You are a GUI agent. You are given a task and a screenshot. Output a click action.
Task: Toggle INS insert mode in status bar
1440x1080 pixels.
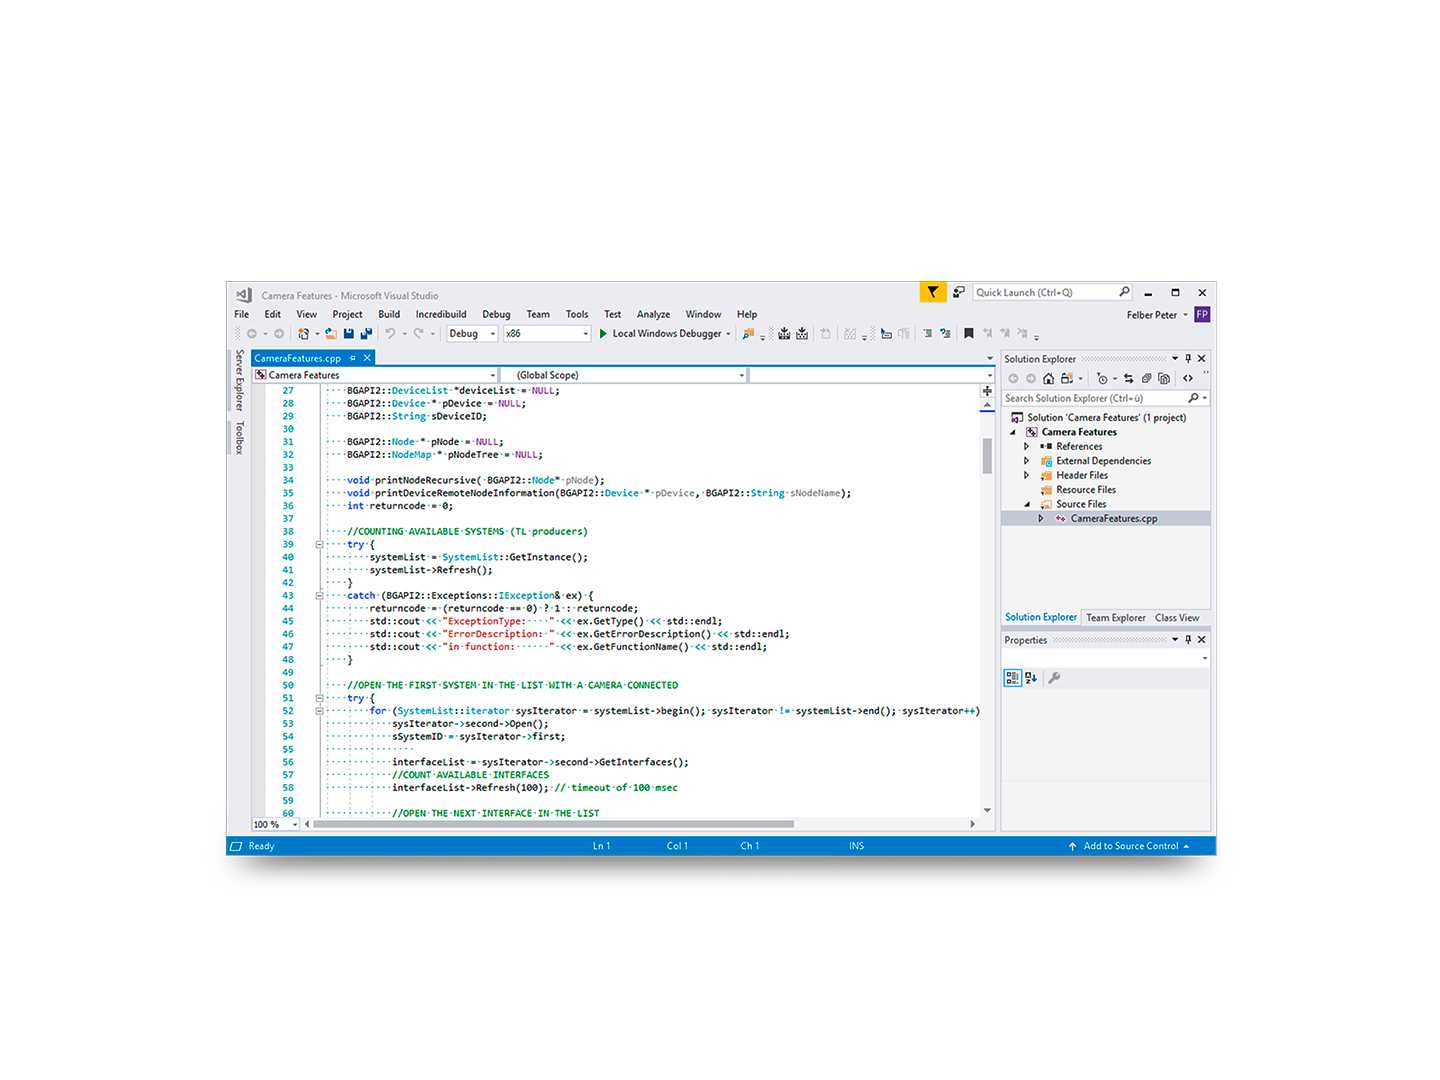856,846
